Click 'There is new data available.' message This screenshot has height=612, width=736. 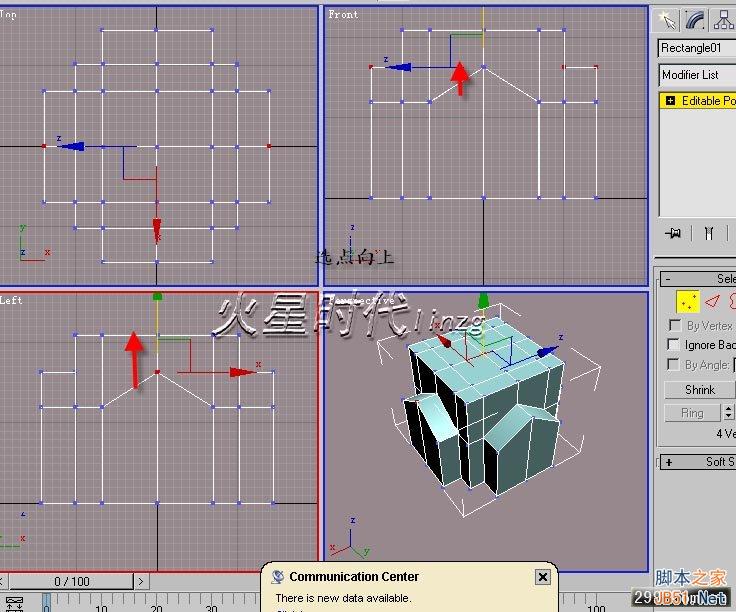343,598
